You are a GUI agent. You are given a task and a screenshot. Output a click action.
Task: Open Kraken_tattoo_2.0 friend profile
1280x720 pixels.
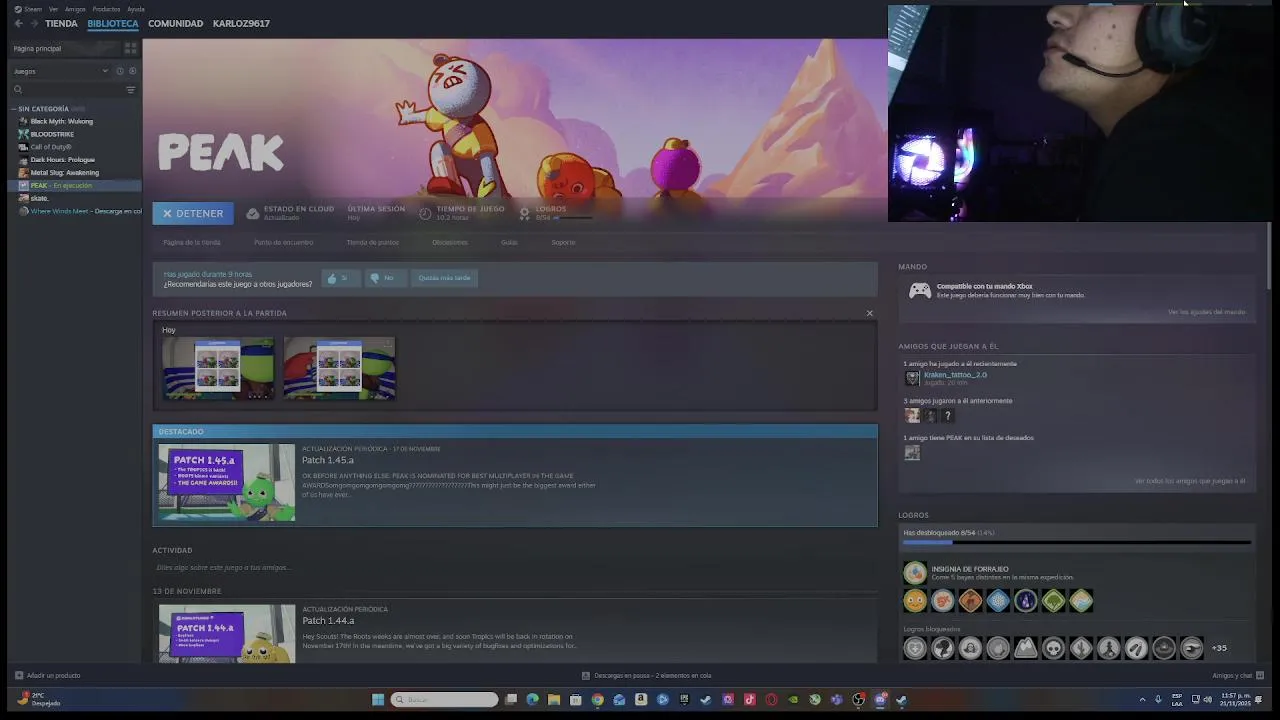coord(955,375)
